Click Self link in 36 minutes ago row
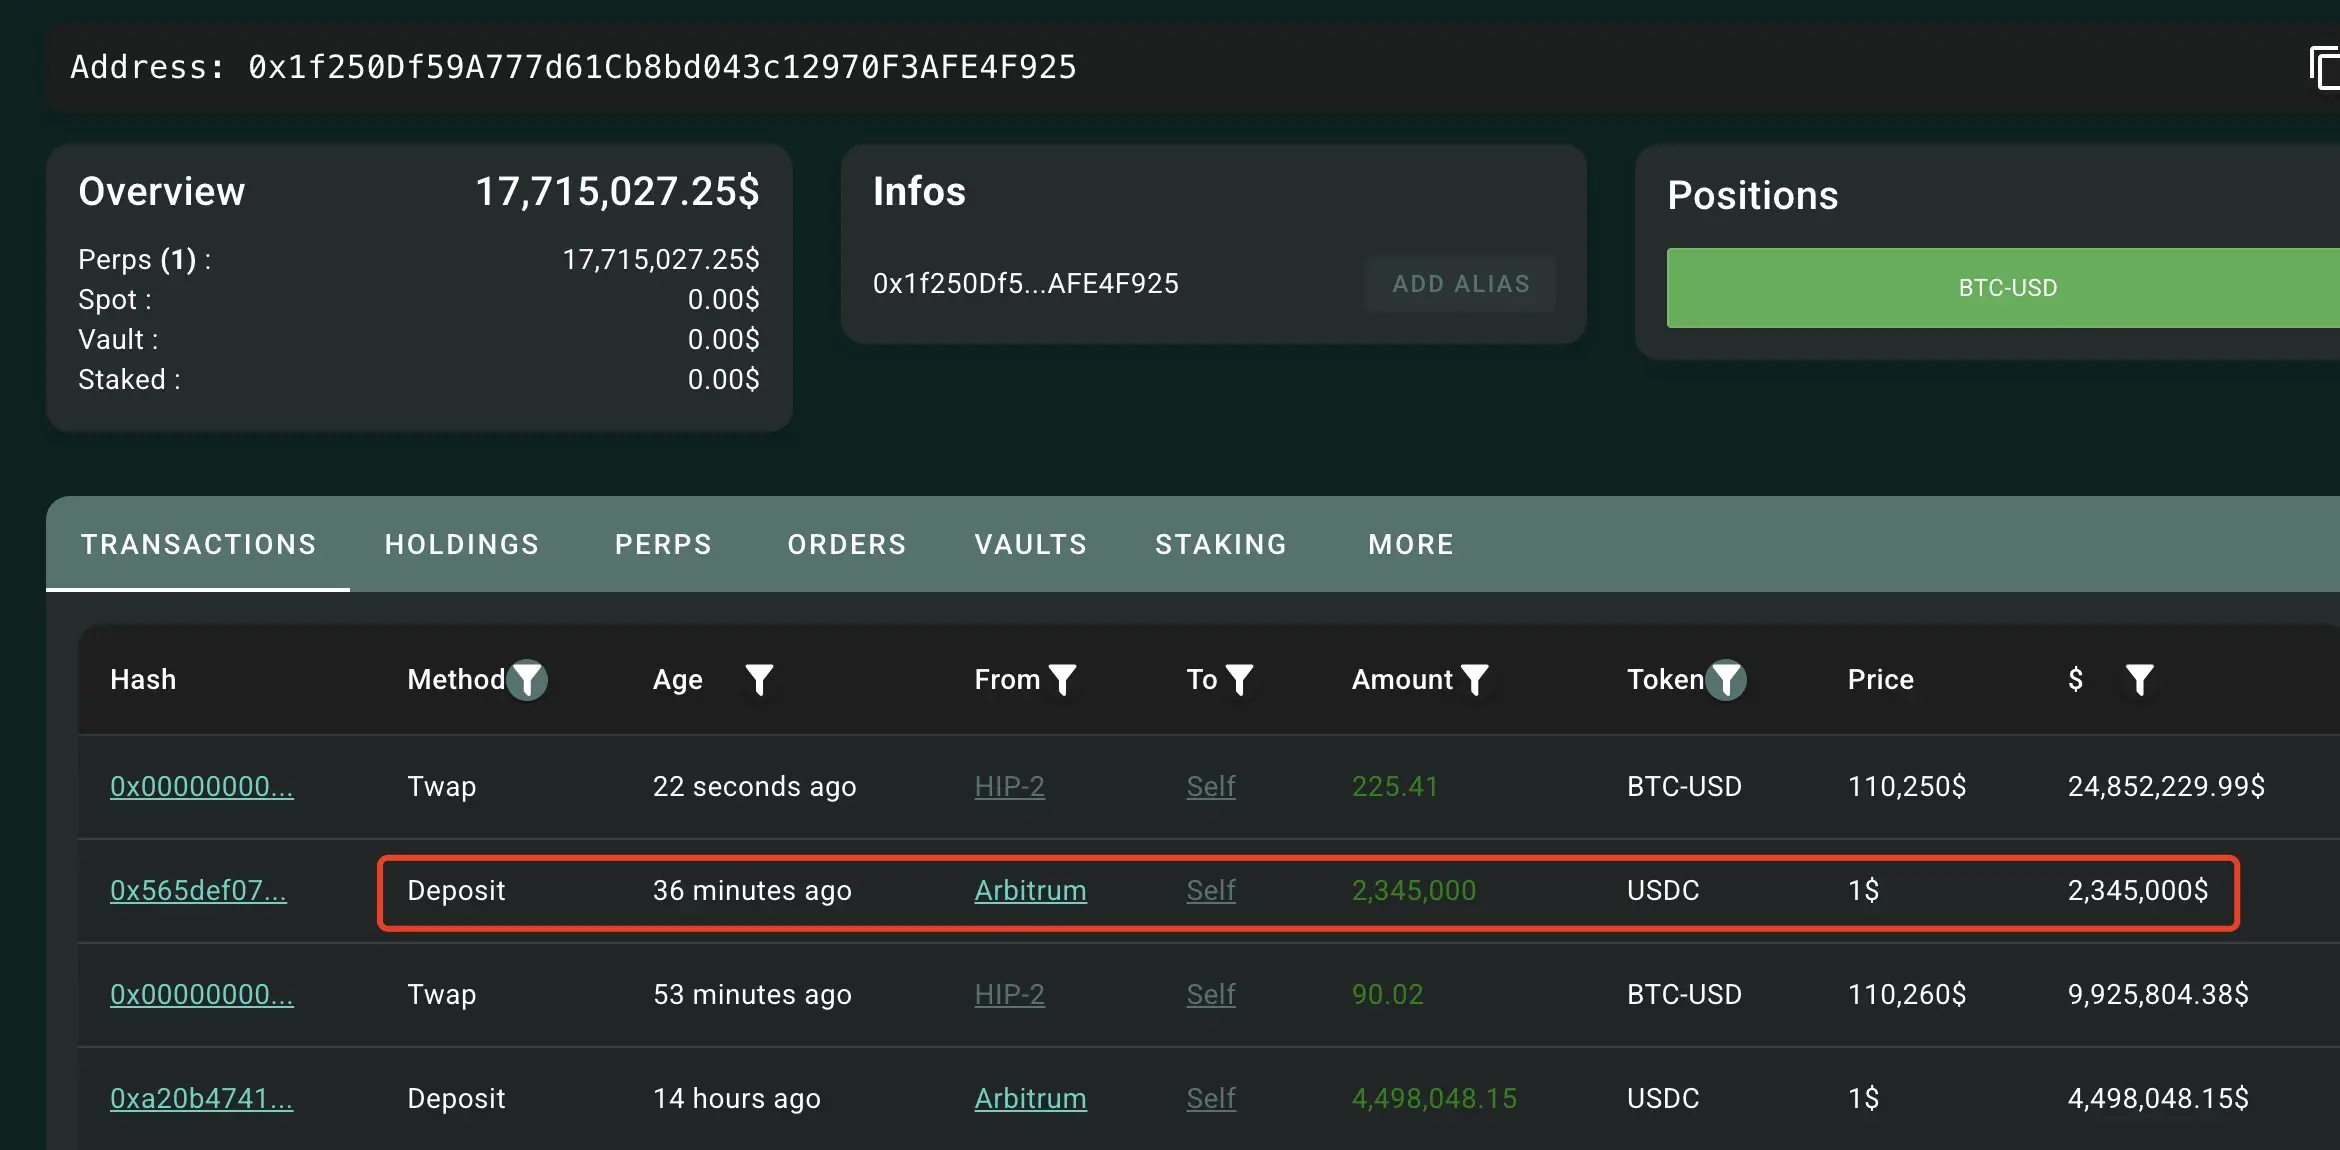 tap(1211, 890)
